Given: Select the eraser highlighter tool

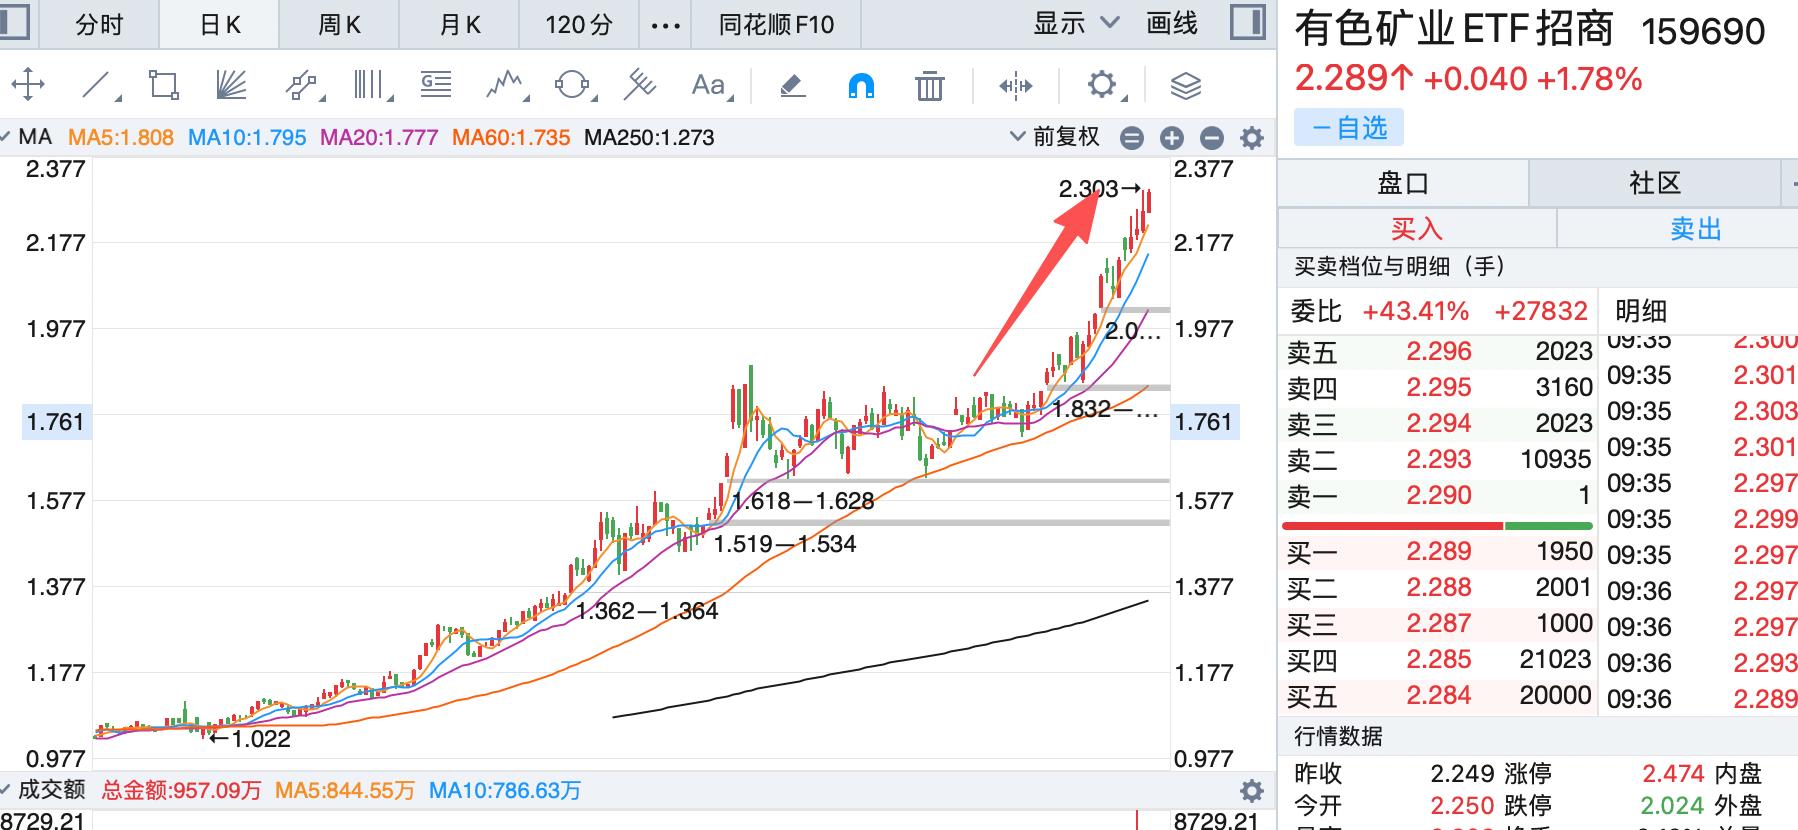Looking at the screenshot, I should [x=792, y=86].
